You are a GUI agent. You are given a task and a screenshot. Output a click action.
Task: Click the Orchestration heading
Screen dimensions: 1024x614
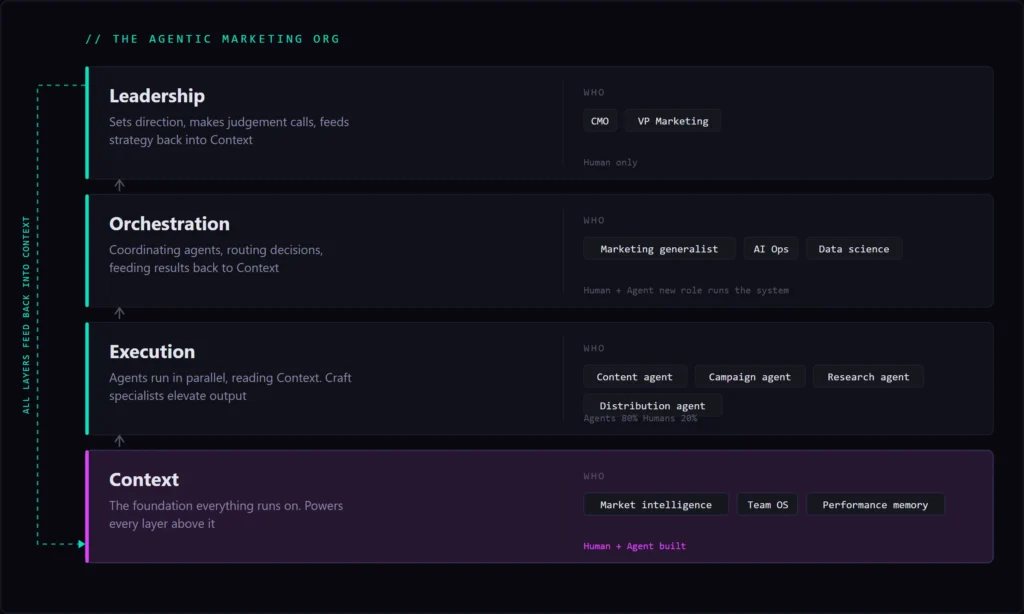pyautogui.click(x=169, y=224)
